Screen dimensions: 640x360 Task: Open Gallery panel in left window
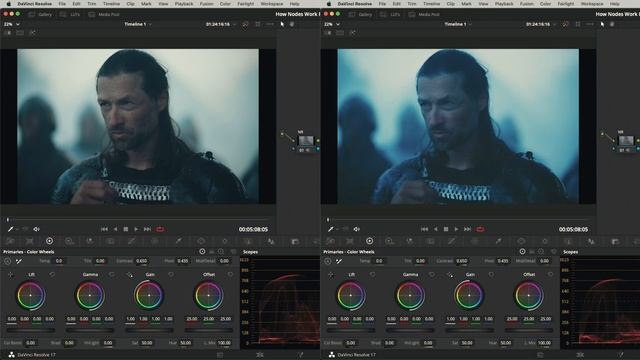pos(40,14)
